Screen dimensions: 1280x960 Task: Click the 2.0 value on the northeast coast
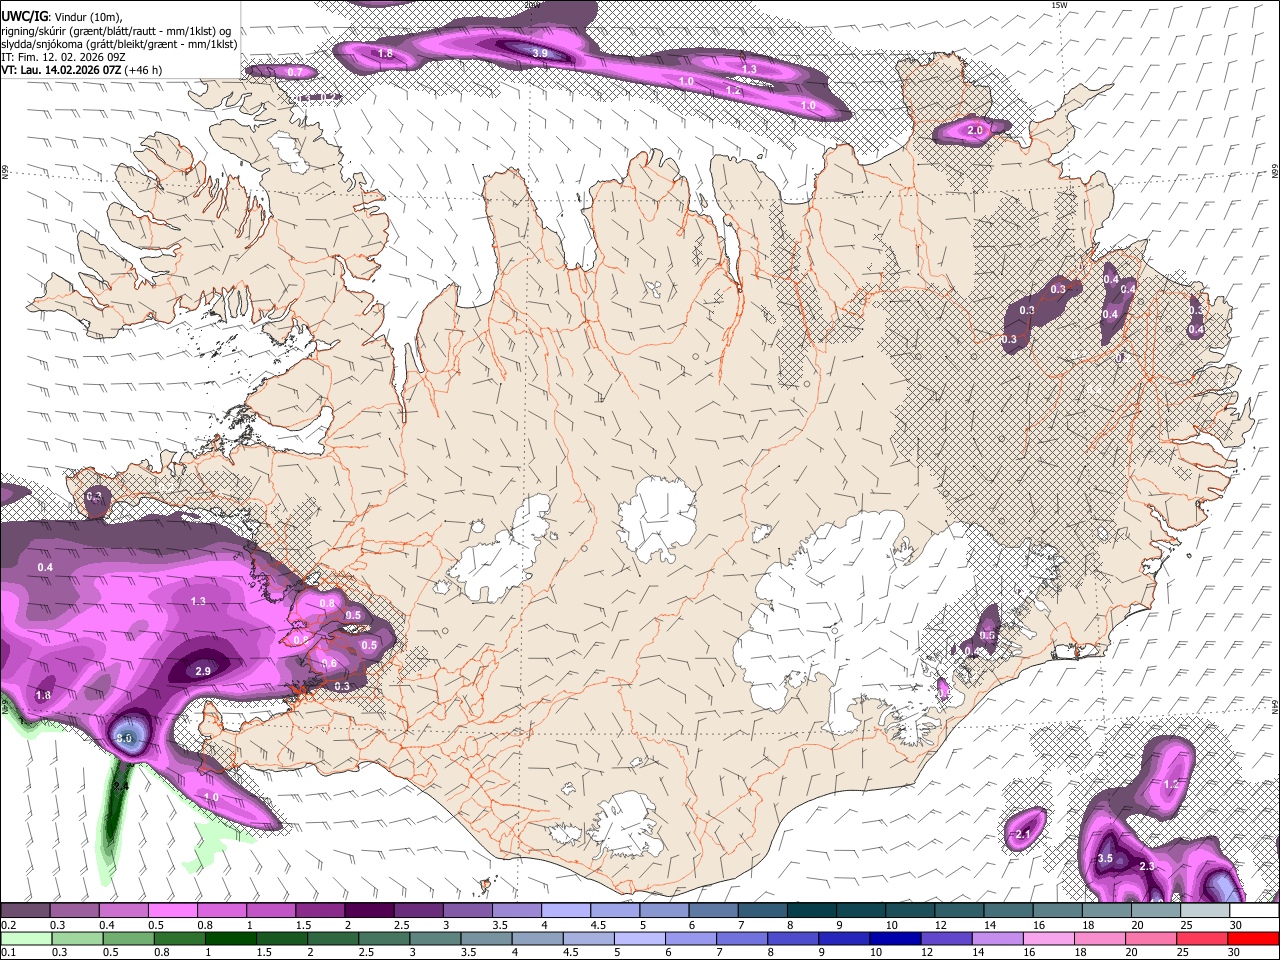point(975,131)
